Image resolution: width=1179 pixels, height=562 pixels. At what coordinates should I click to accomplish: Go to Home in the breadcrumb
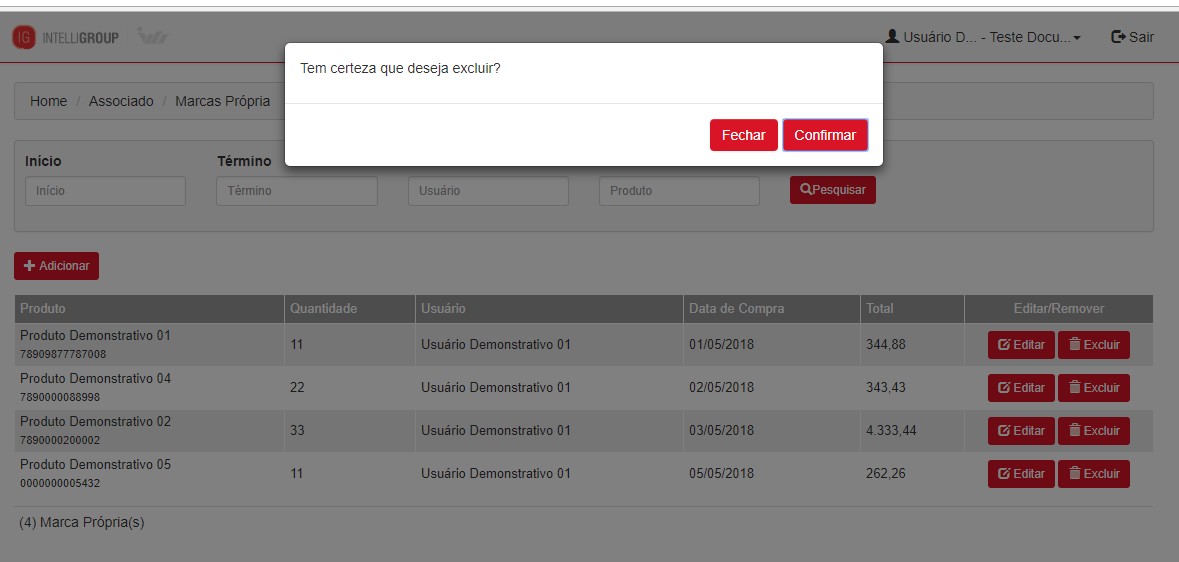(x=48, y=101)
